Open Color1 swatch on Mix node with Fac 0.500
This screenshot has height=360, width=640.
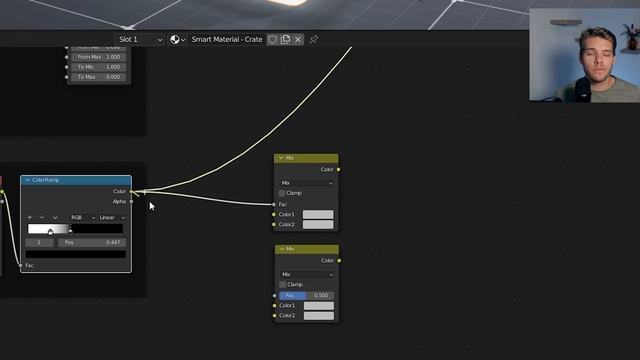319,305
